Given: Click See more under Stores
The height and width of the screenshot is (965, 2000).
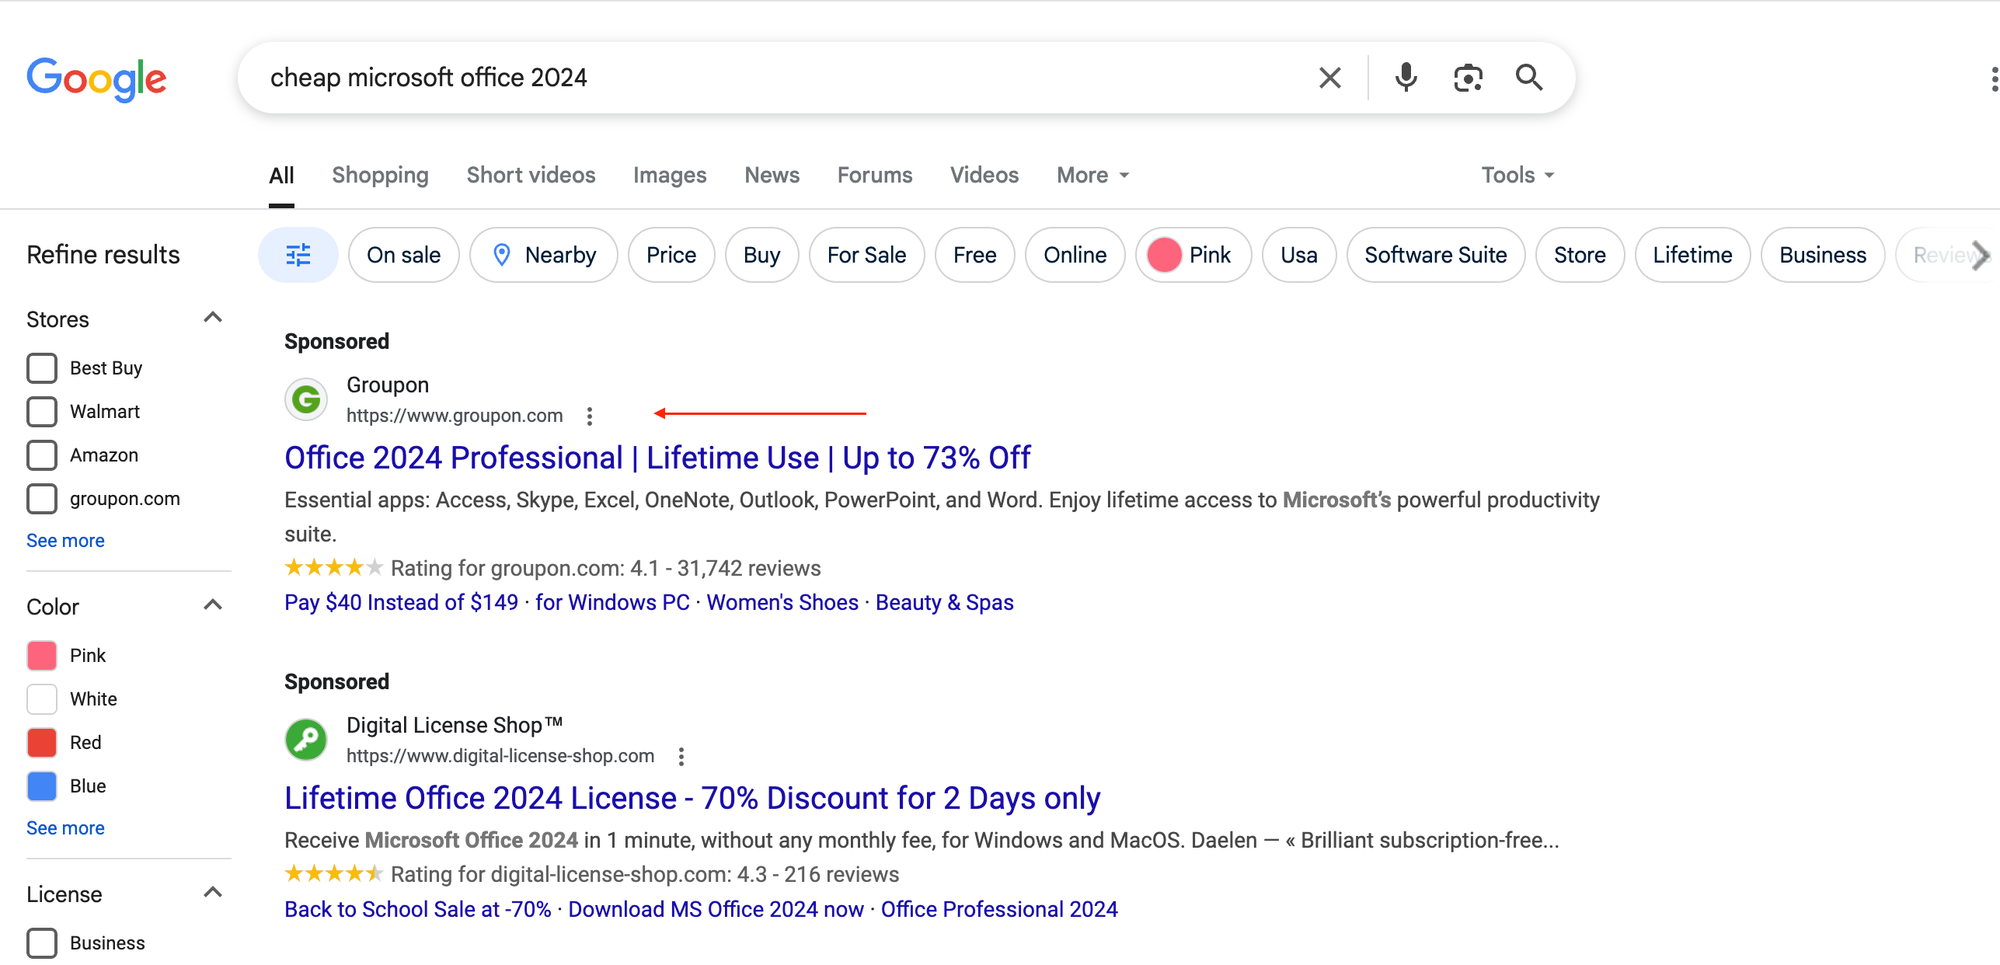Looking at the screenshot, I should 65,541.
